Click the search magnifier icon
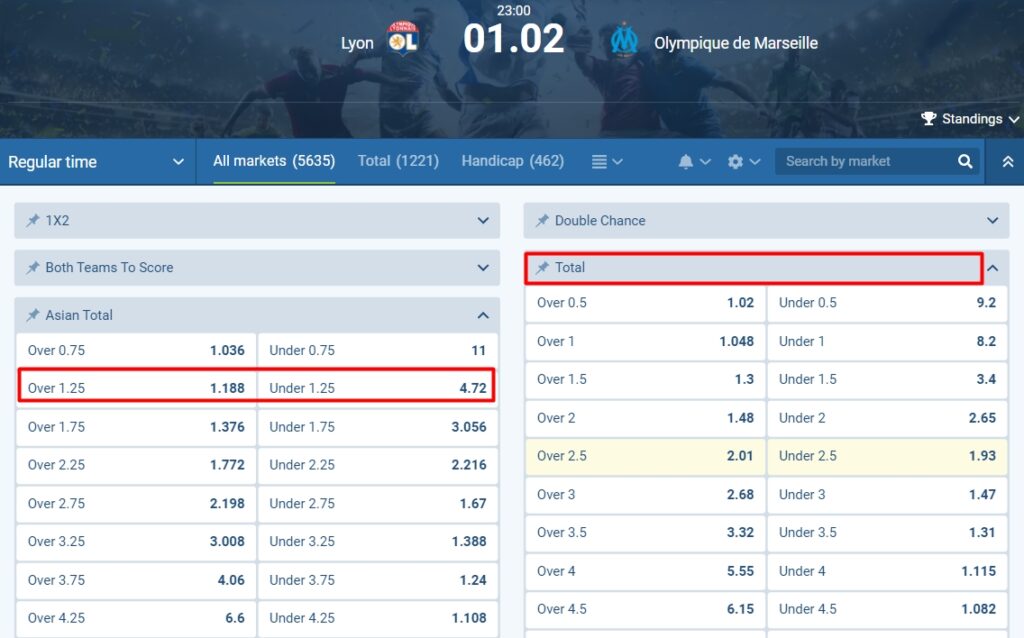Viewport: 1024px width, 638px height. 963,161
